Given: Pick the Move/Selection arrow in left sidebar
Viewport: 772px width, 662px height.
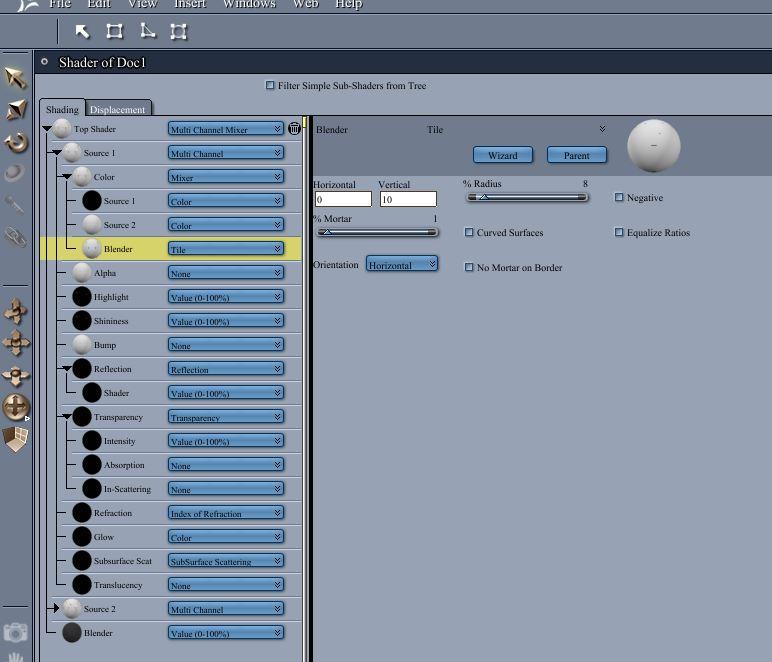Looking at the screenshot, I should coord(15,77).
